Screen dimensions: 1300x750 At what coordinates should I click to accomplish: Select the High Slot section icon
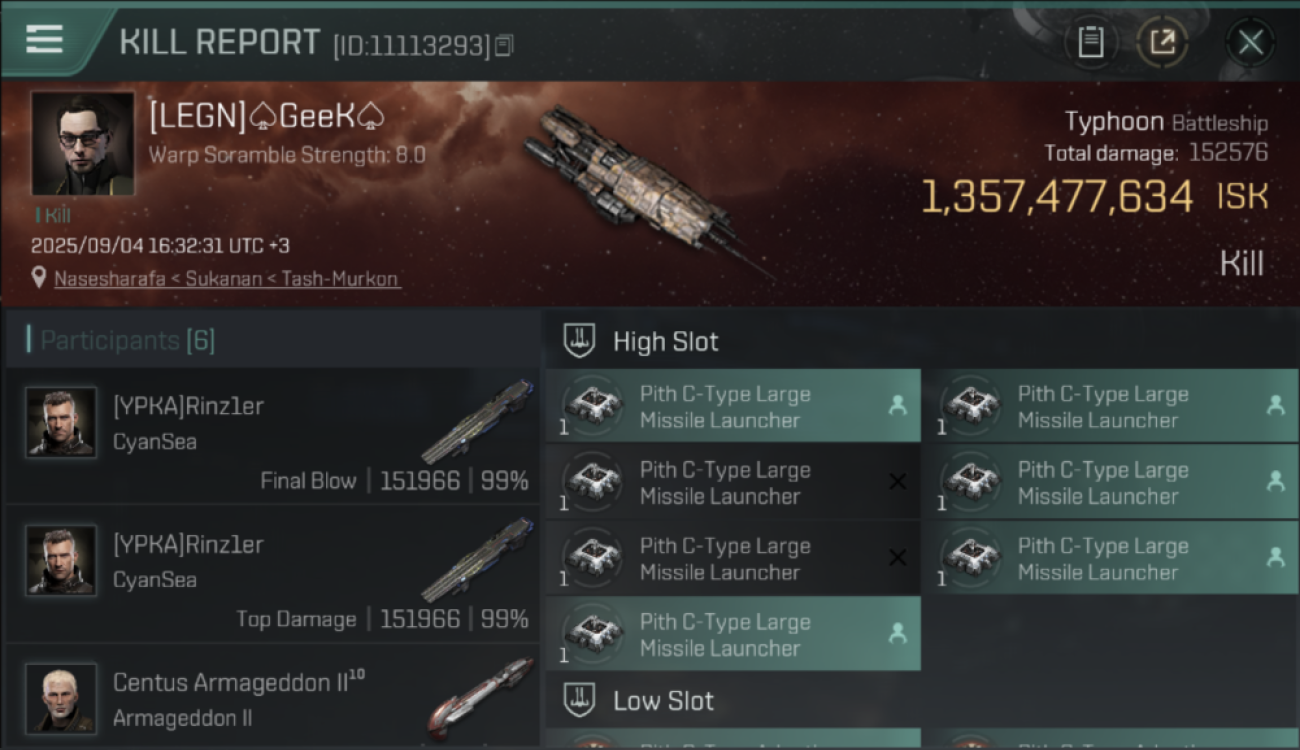click(x=580, y=341)
